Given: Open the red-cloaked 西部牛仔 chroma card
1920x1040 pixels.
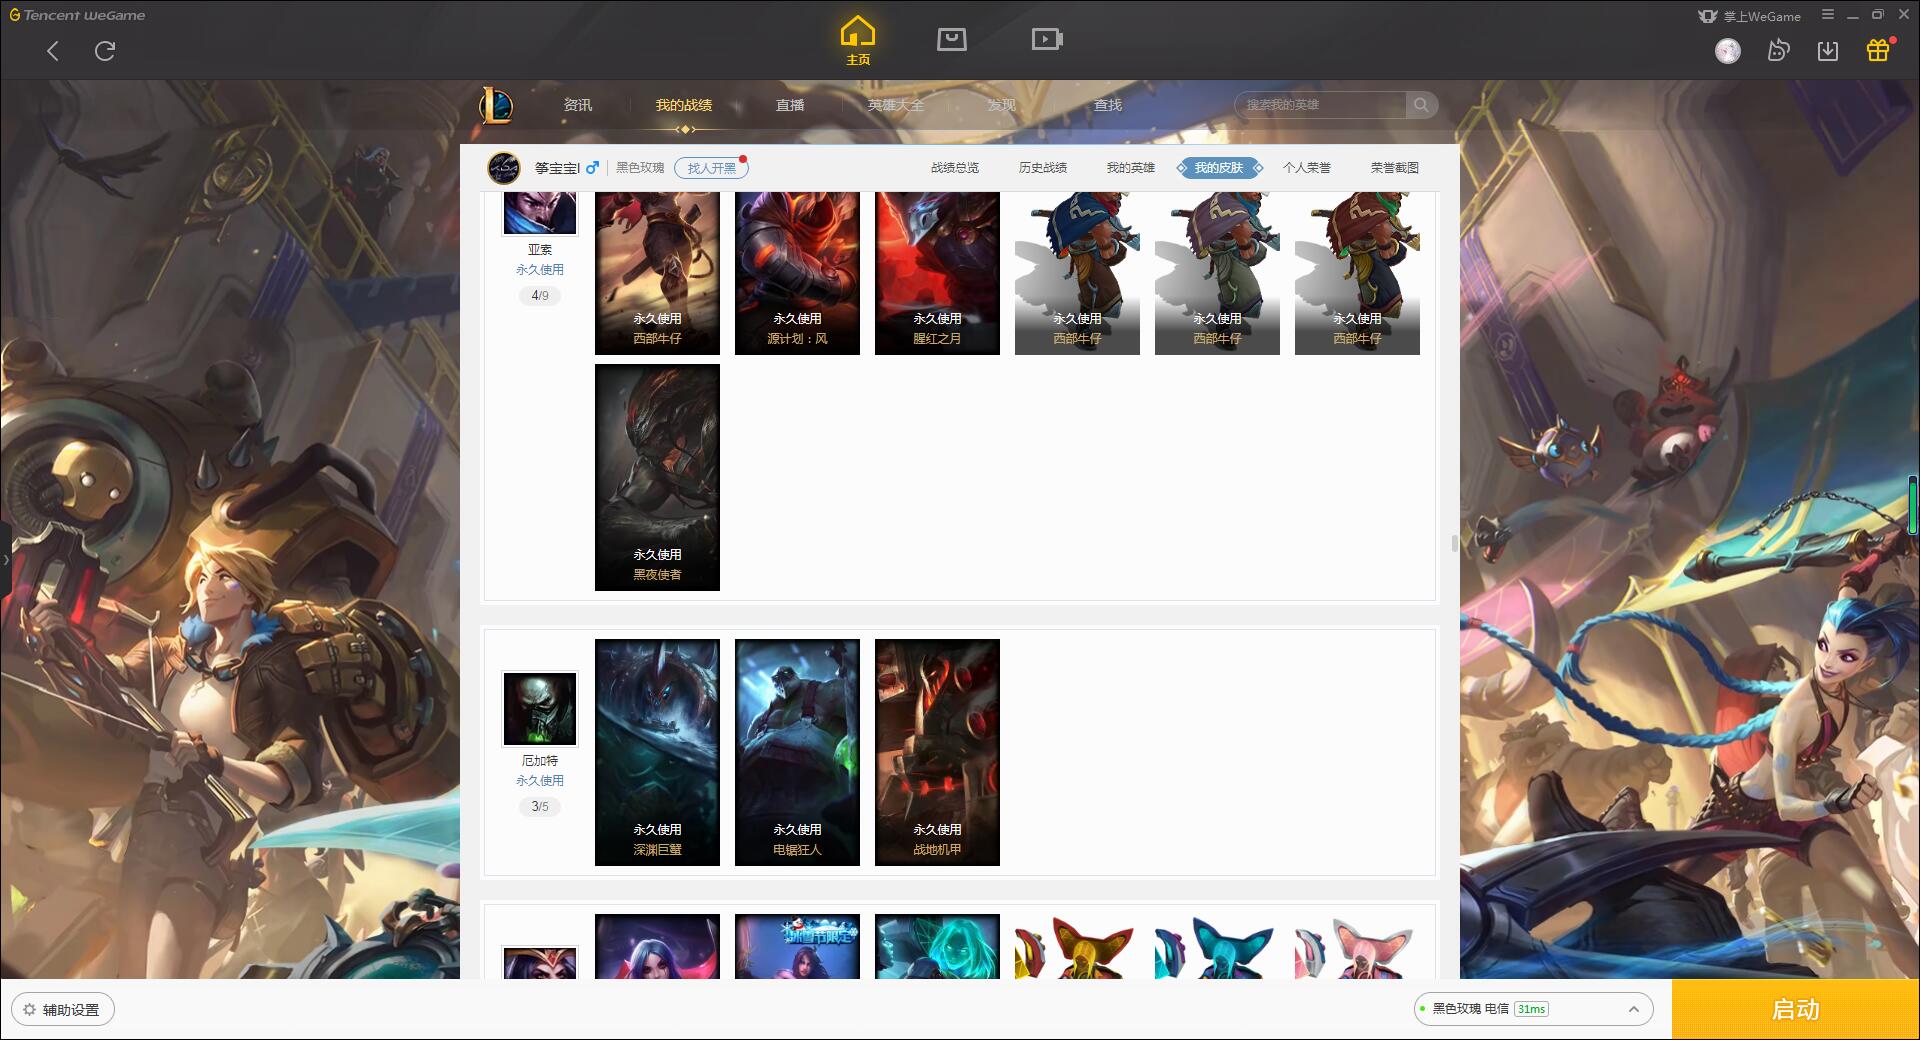Looking at the screenshot, I should [x=1357, y=273].
